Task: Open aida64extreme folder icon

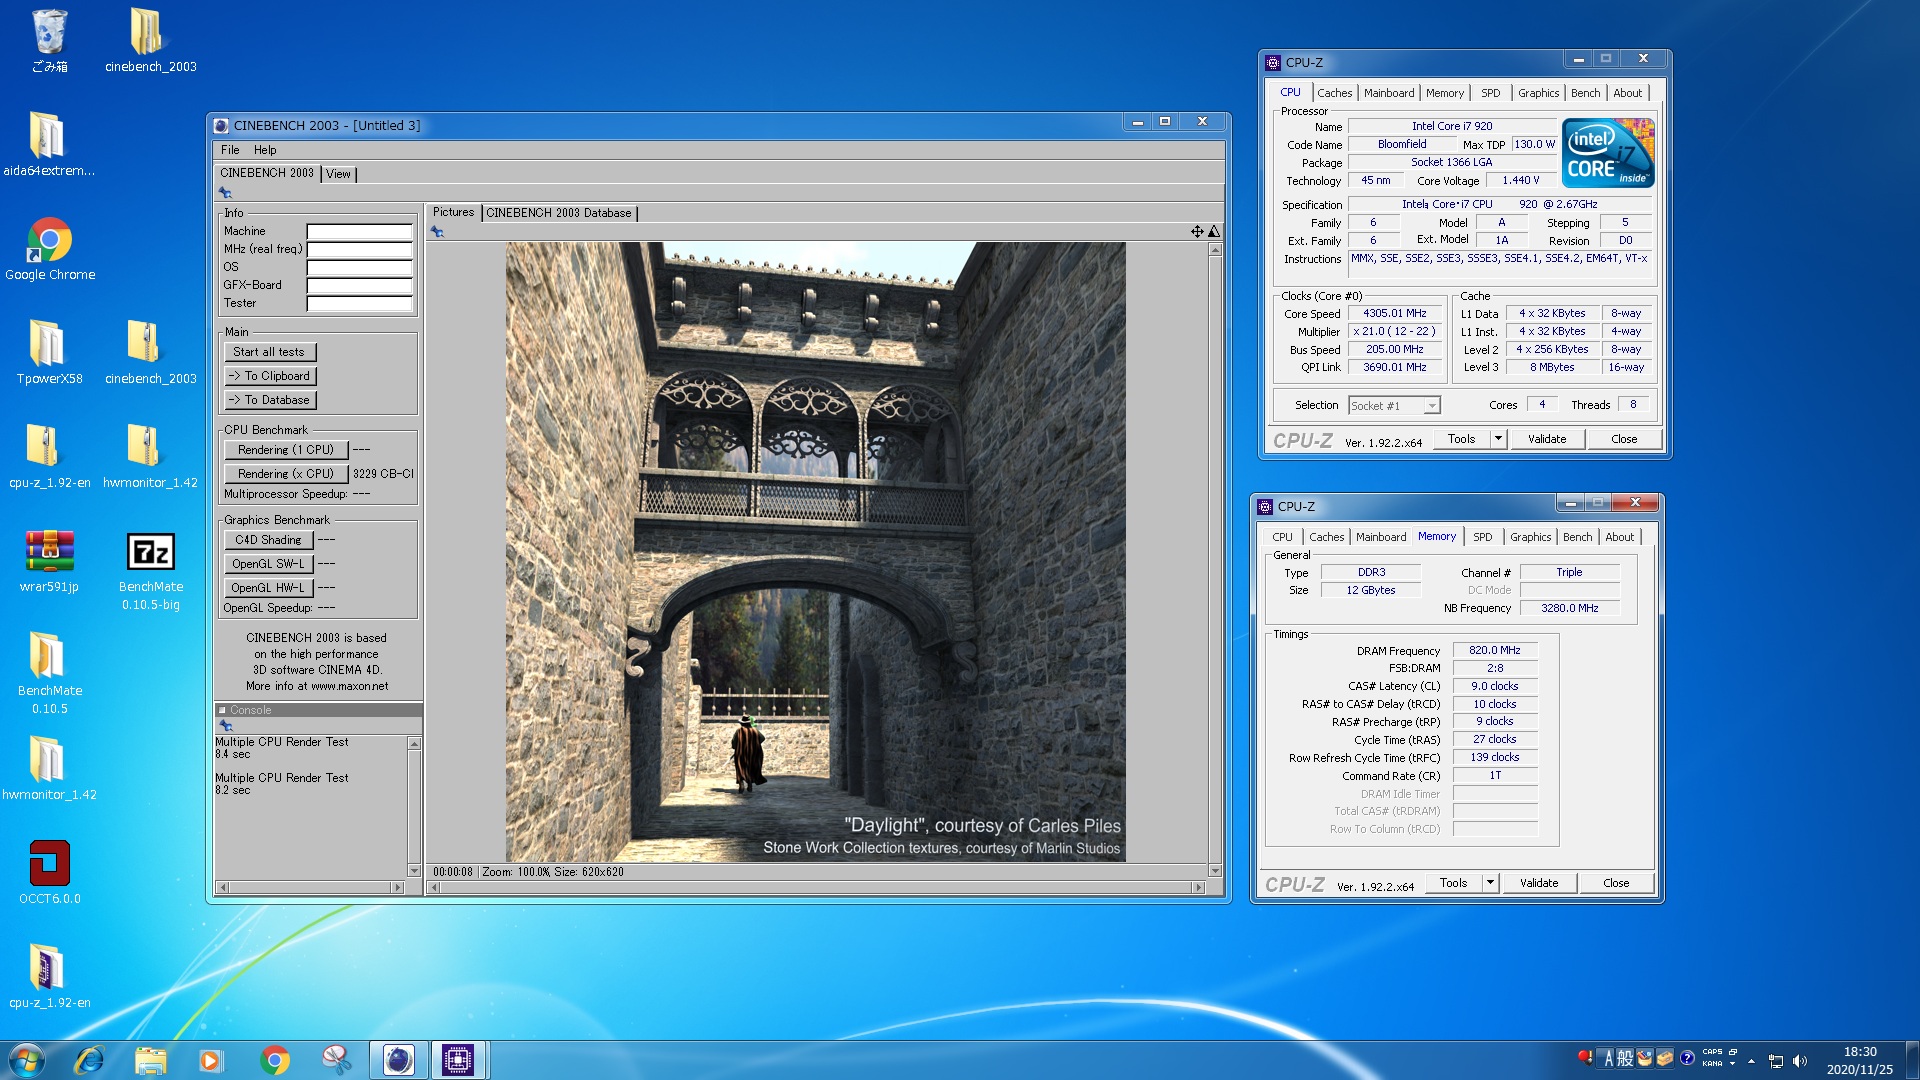Action: 49,144
